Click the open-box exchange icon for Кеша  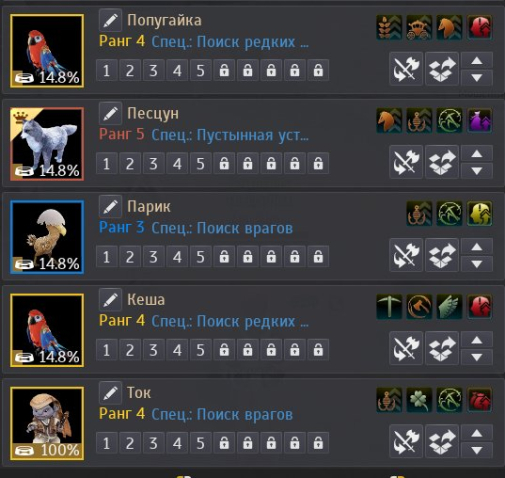[x=442, y=348]
